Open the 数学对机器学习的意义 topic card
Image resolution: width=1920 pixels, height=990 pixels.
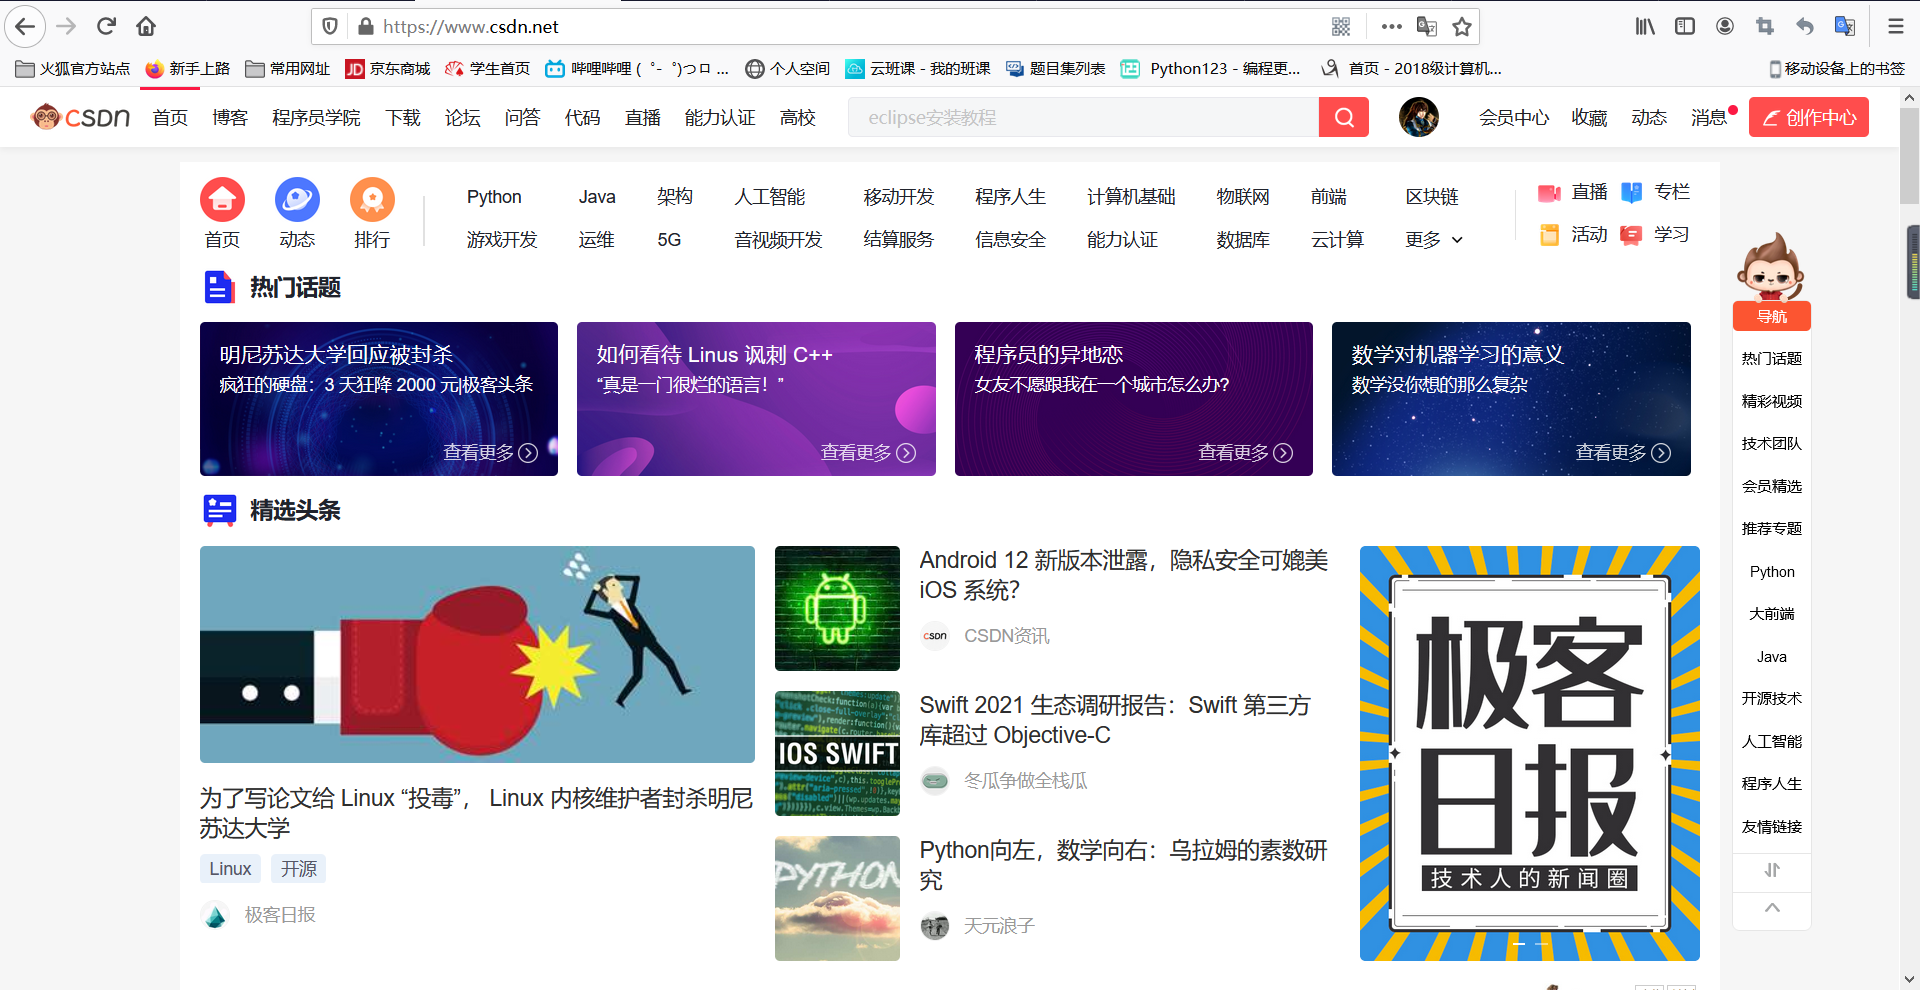pos(1511,399)
